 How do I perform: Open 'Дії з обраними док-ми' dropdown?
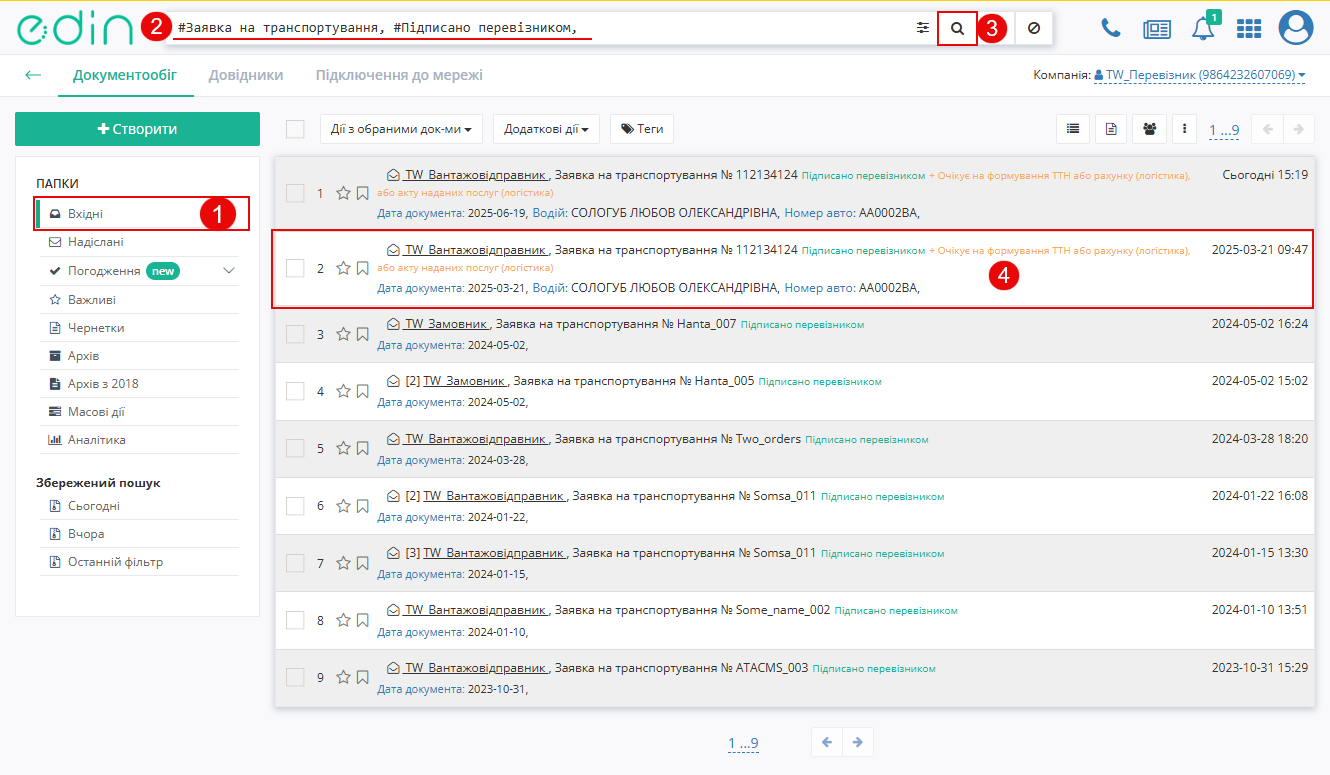click(401, 129)
